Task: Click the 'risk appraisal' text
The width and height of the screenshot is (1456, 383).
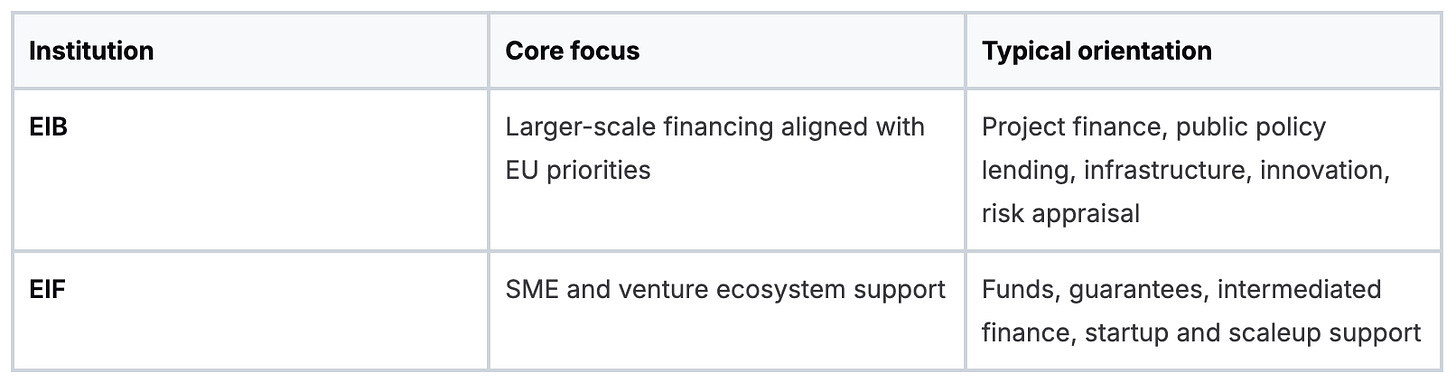Action: point(1061,214)
